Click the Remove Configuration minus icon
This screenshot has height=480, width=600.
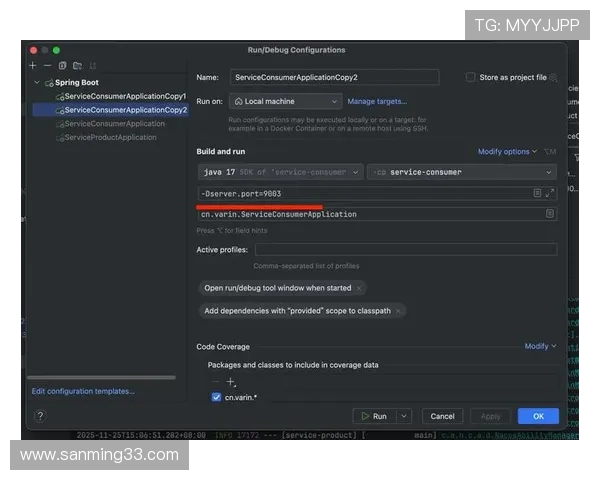(x=47, y=65)
